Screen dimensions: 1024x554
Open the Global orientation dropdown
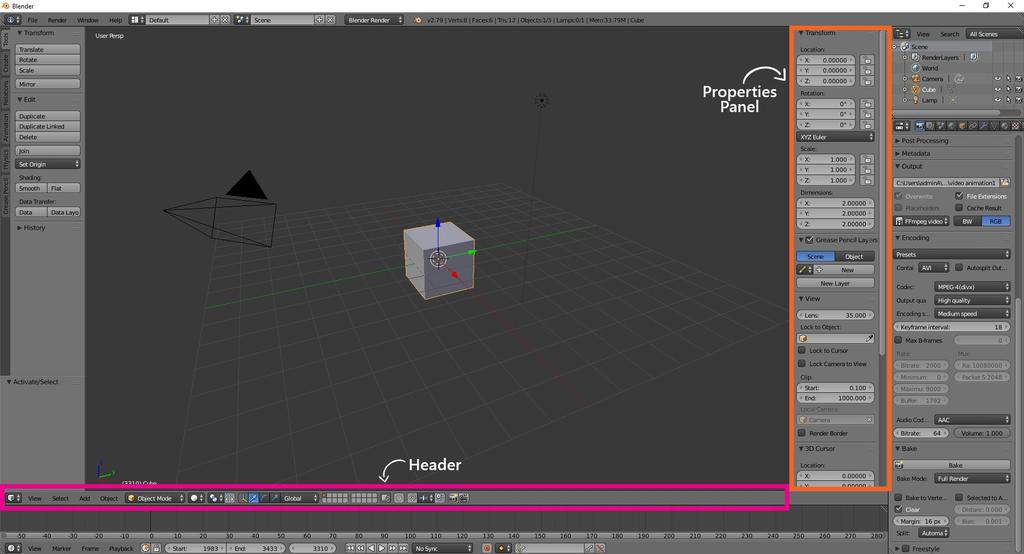300,498
